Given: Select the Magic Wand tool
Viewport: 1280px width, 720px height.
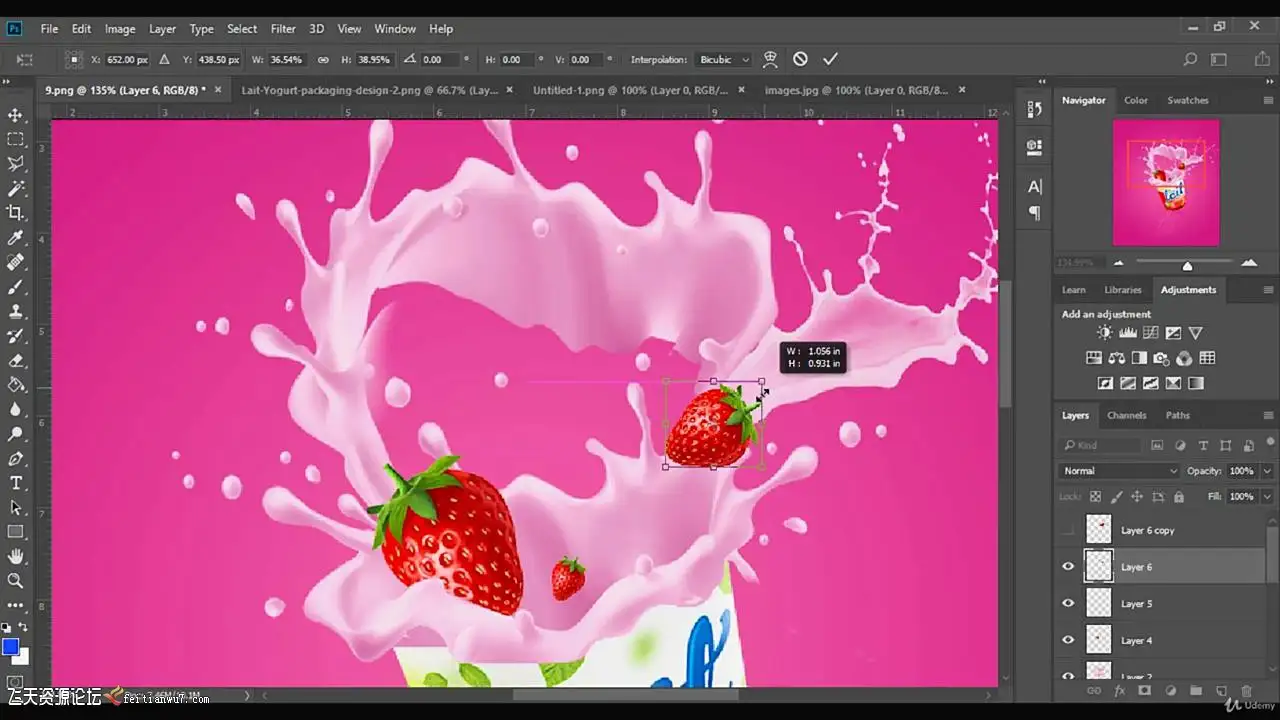Looking at the screenshot, I should (16, 188).
